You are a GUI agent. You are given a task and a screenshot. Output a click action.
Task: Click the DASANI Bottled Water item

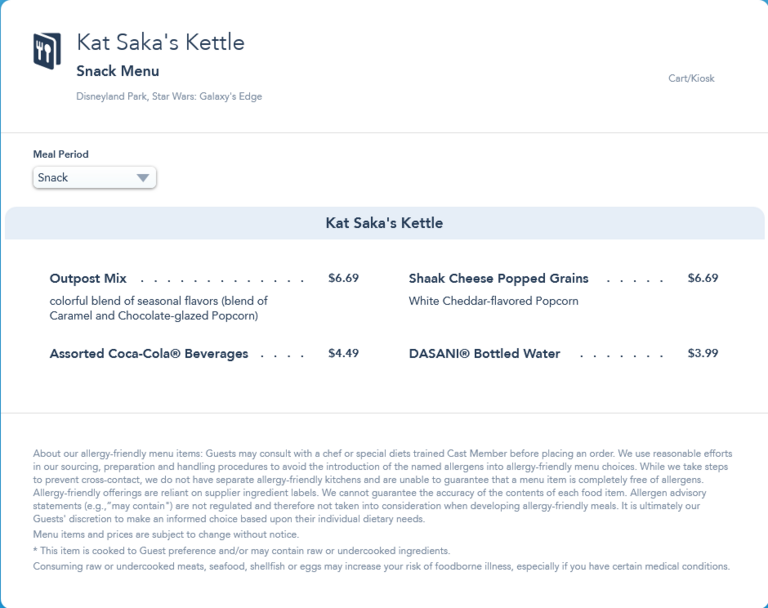[484, 353]
